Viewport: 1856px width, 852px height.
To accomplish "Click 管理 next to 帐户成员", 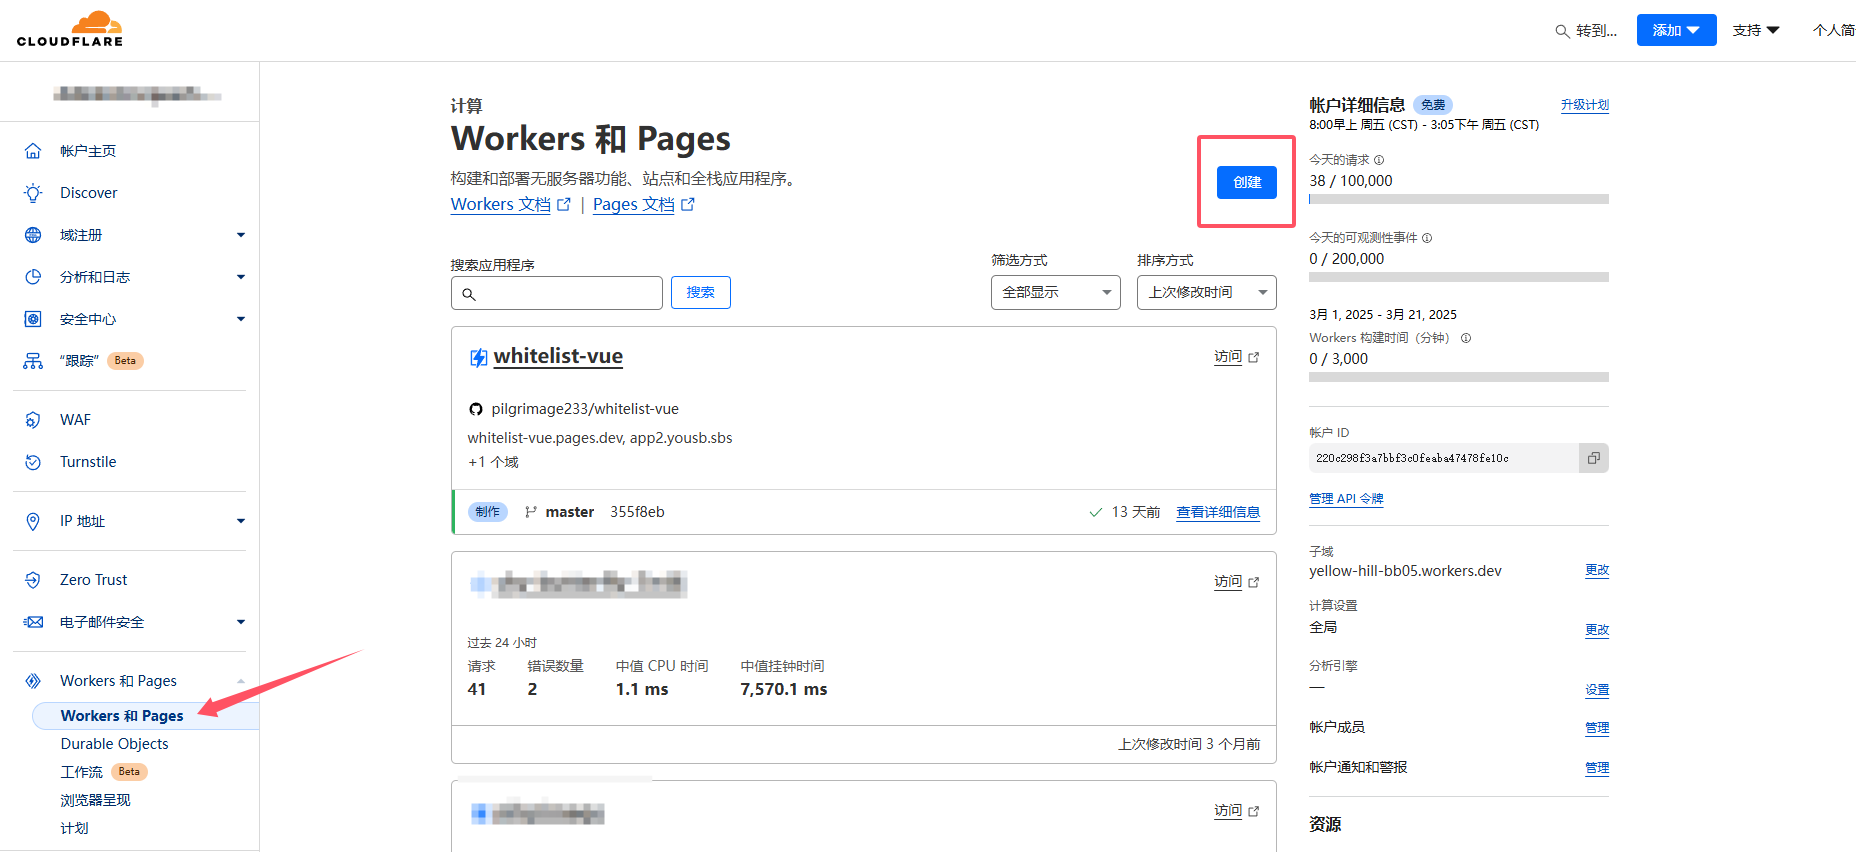I will [1597, 728].
